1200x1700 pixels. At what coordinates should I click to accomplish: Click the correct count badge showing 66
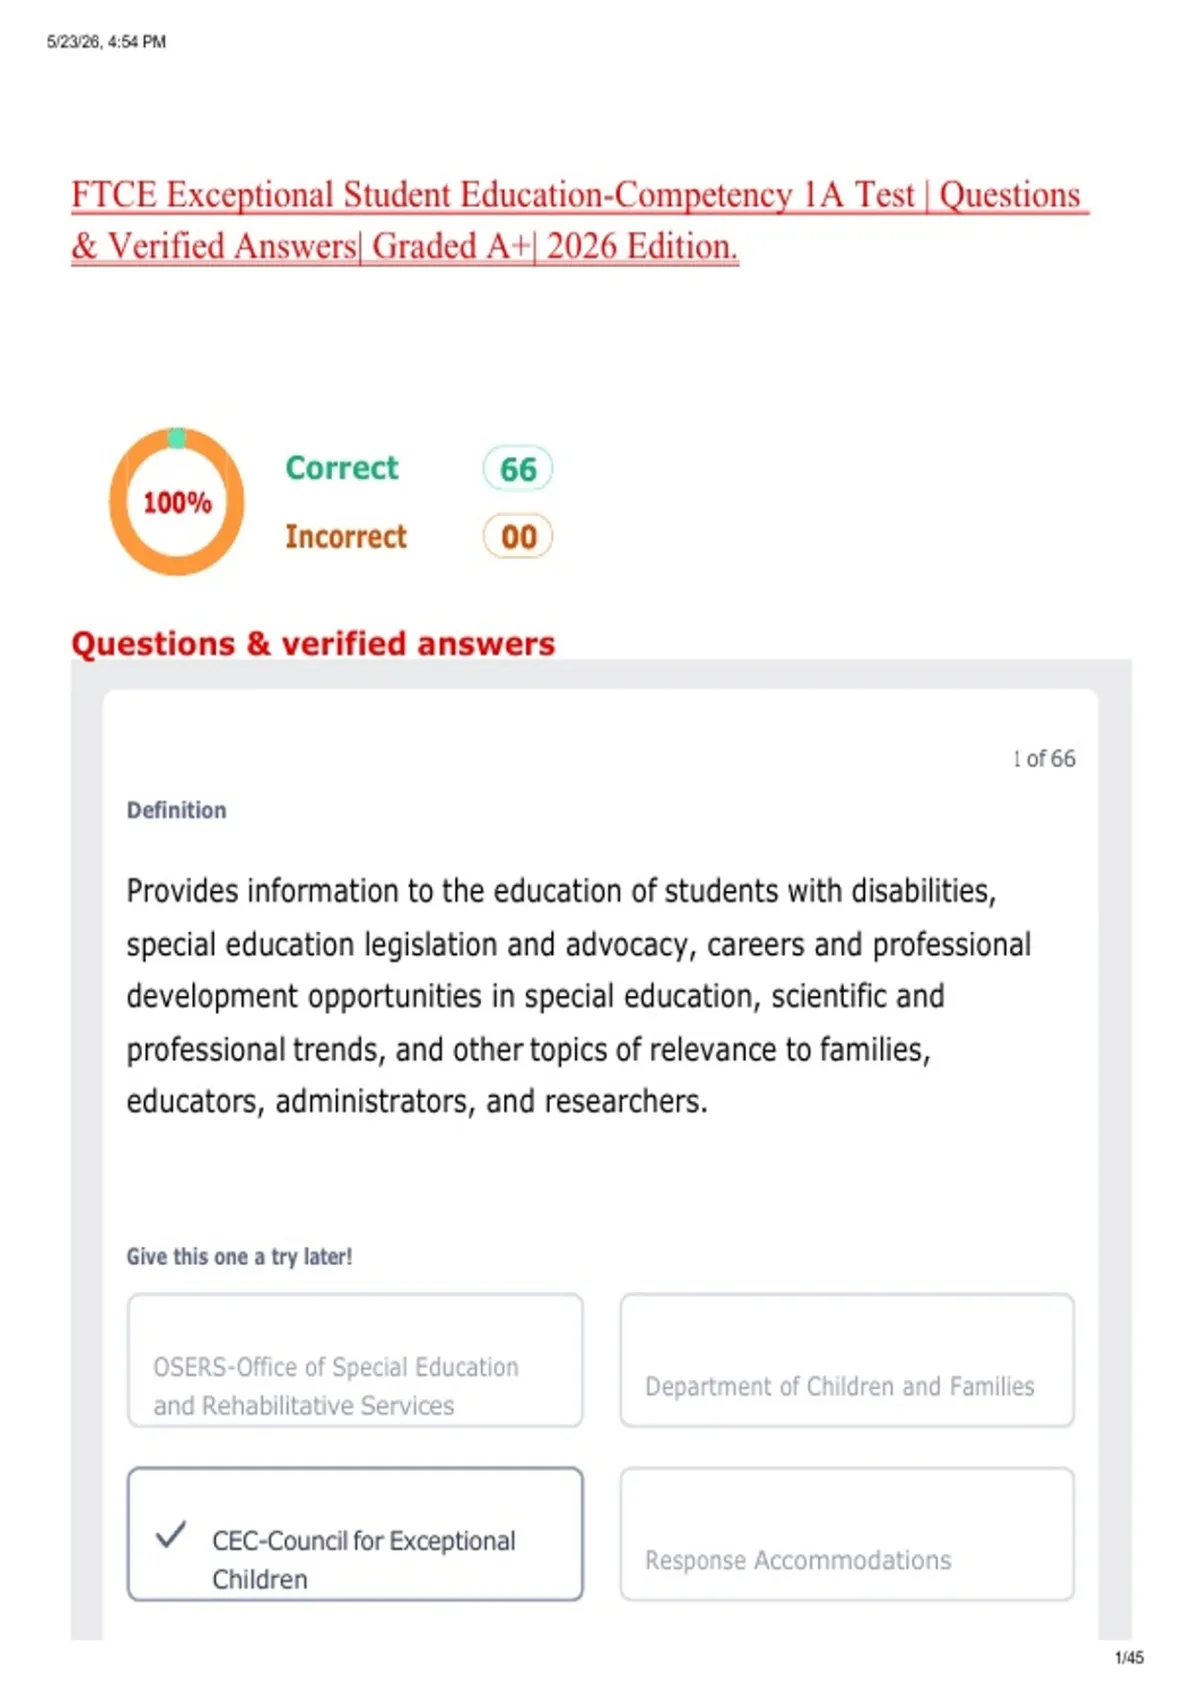(x=518, y=468)
